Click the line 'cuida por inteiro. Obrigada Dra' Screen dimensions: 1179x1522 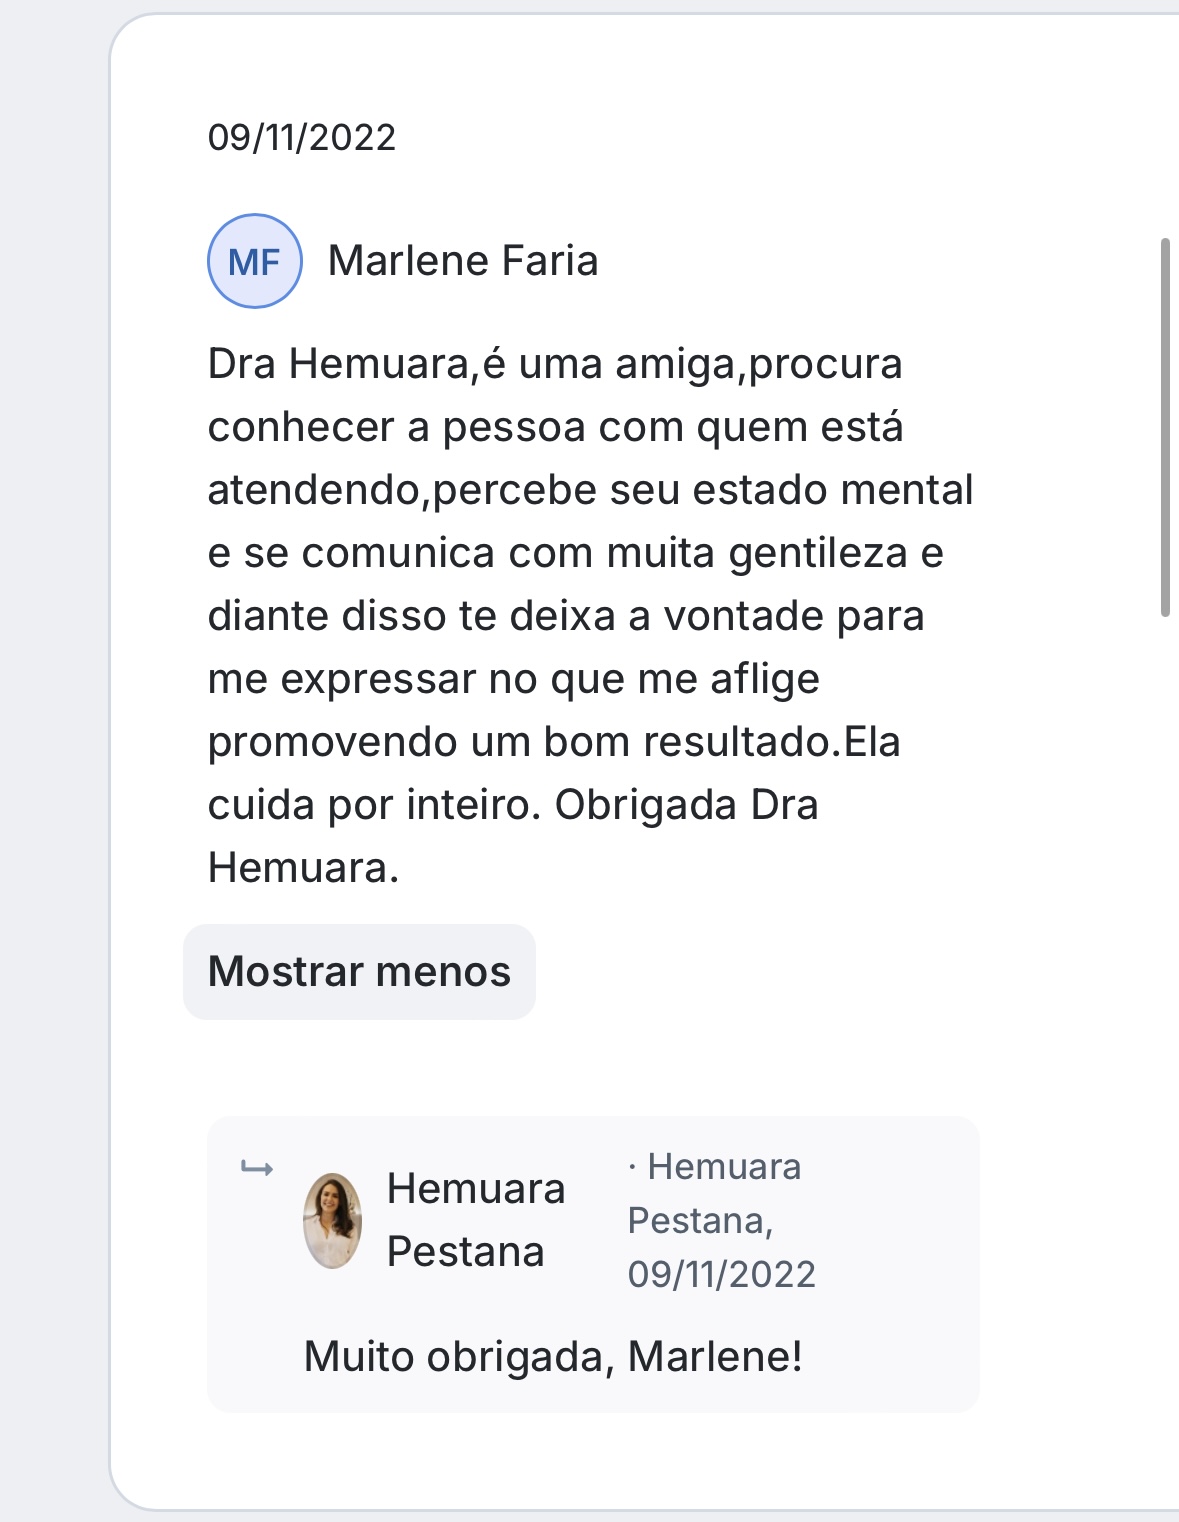(512, 805)
